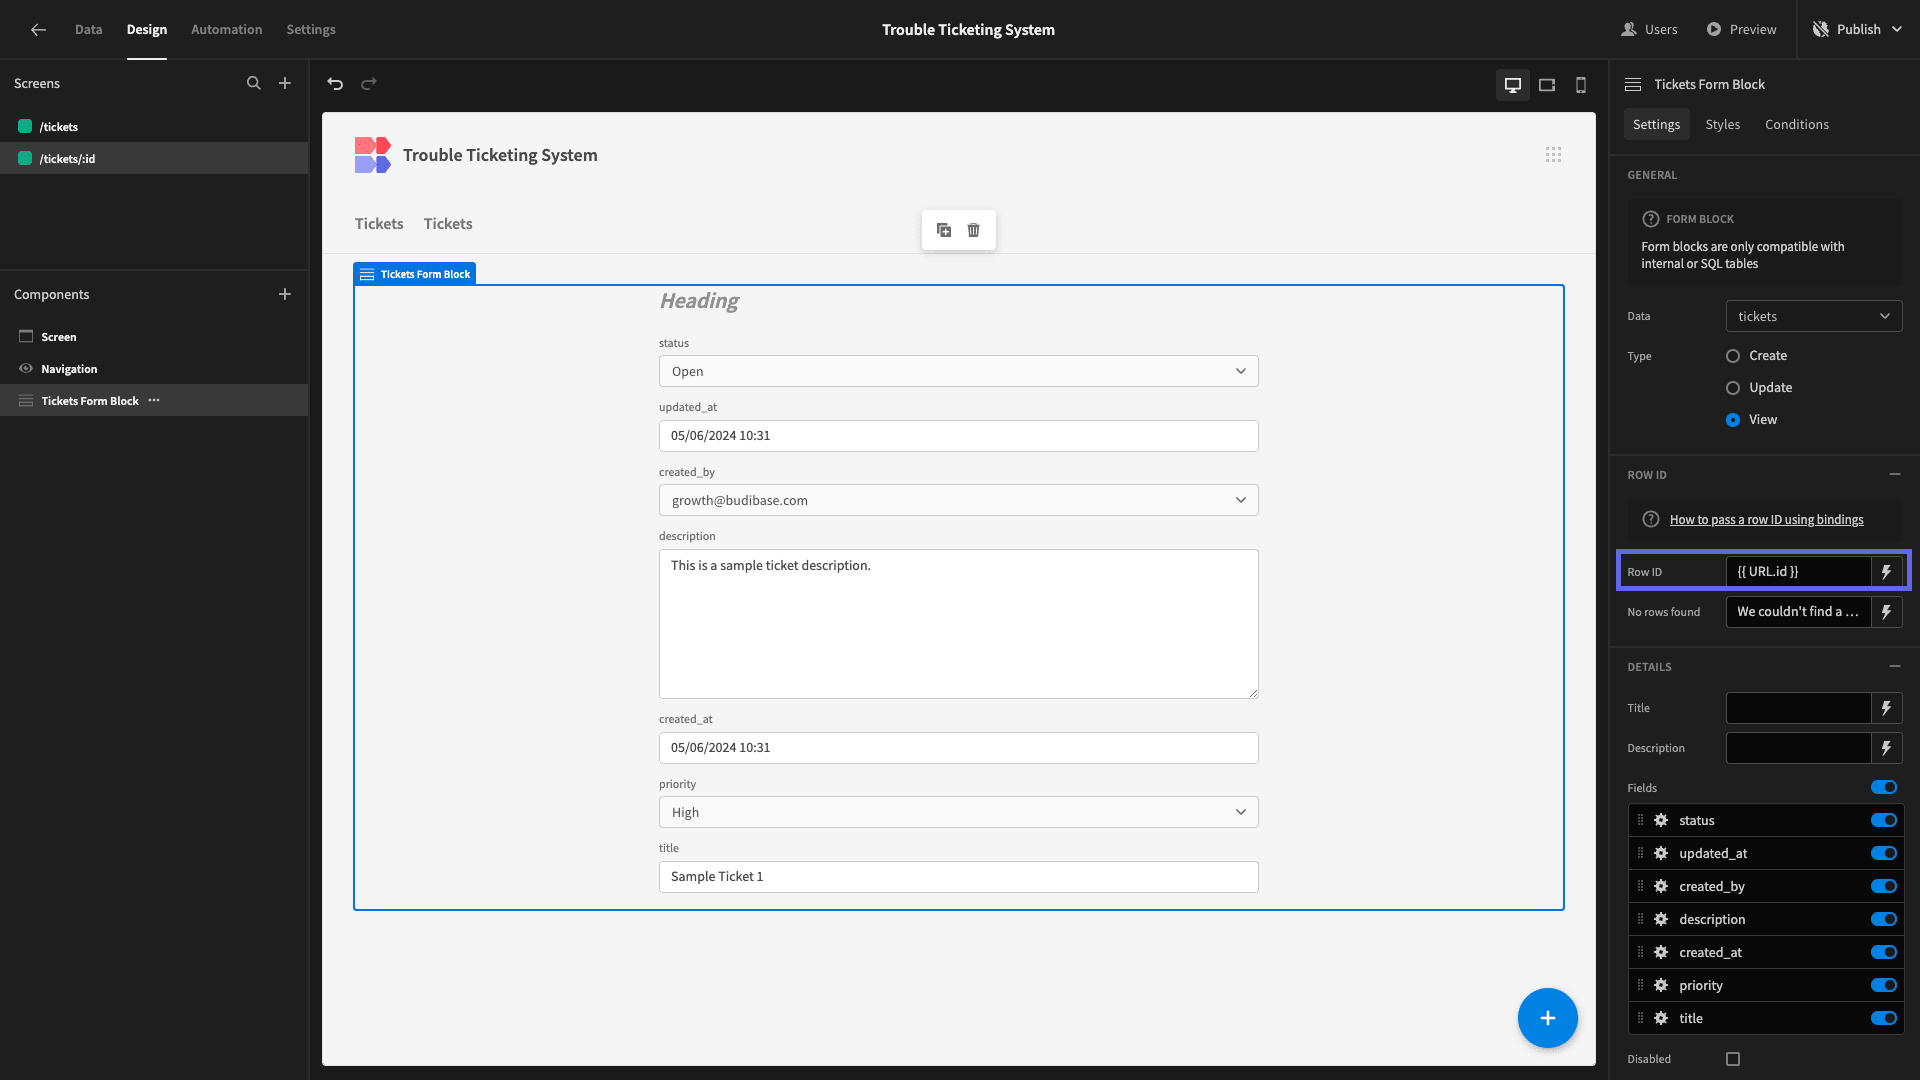Switch to the Automation tab
Viewport: 1920px width, 1080px height.
(x=227, y=30)
